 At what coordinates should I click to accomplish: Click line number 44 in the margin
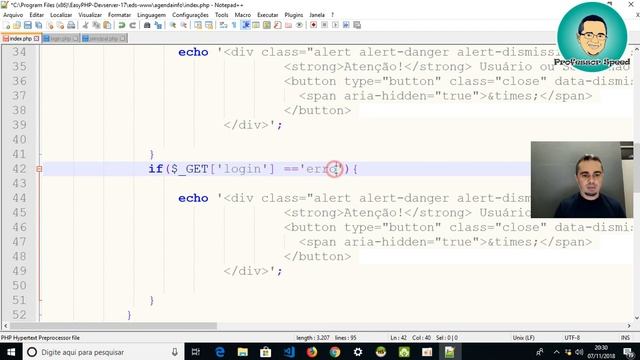(x=19, y=198)
